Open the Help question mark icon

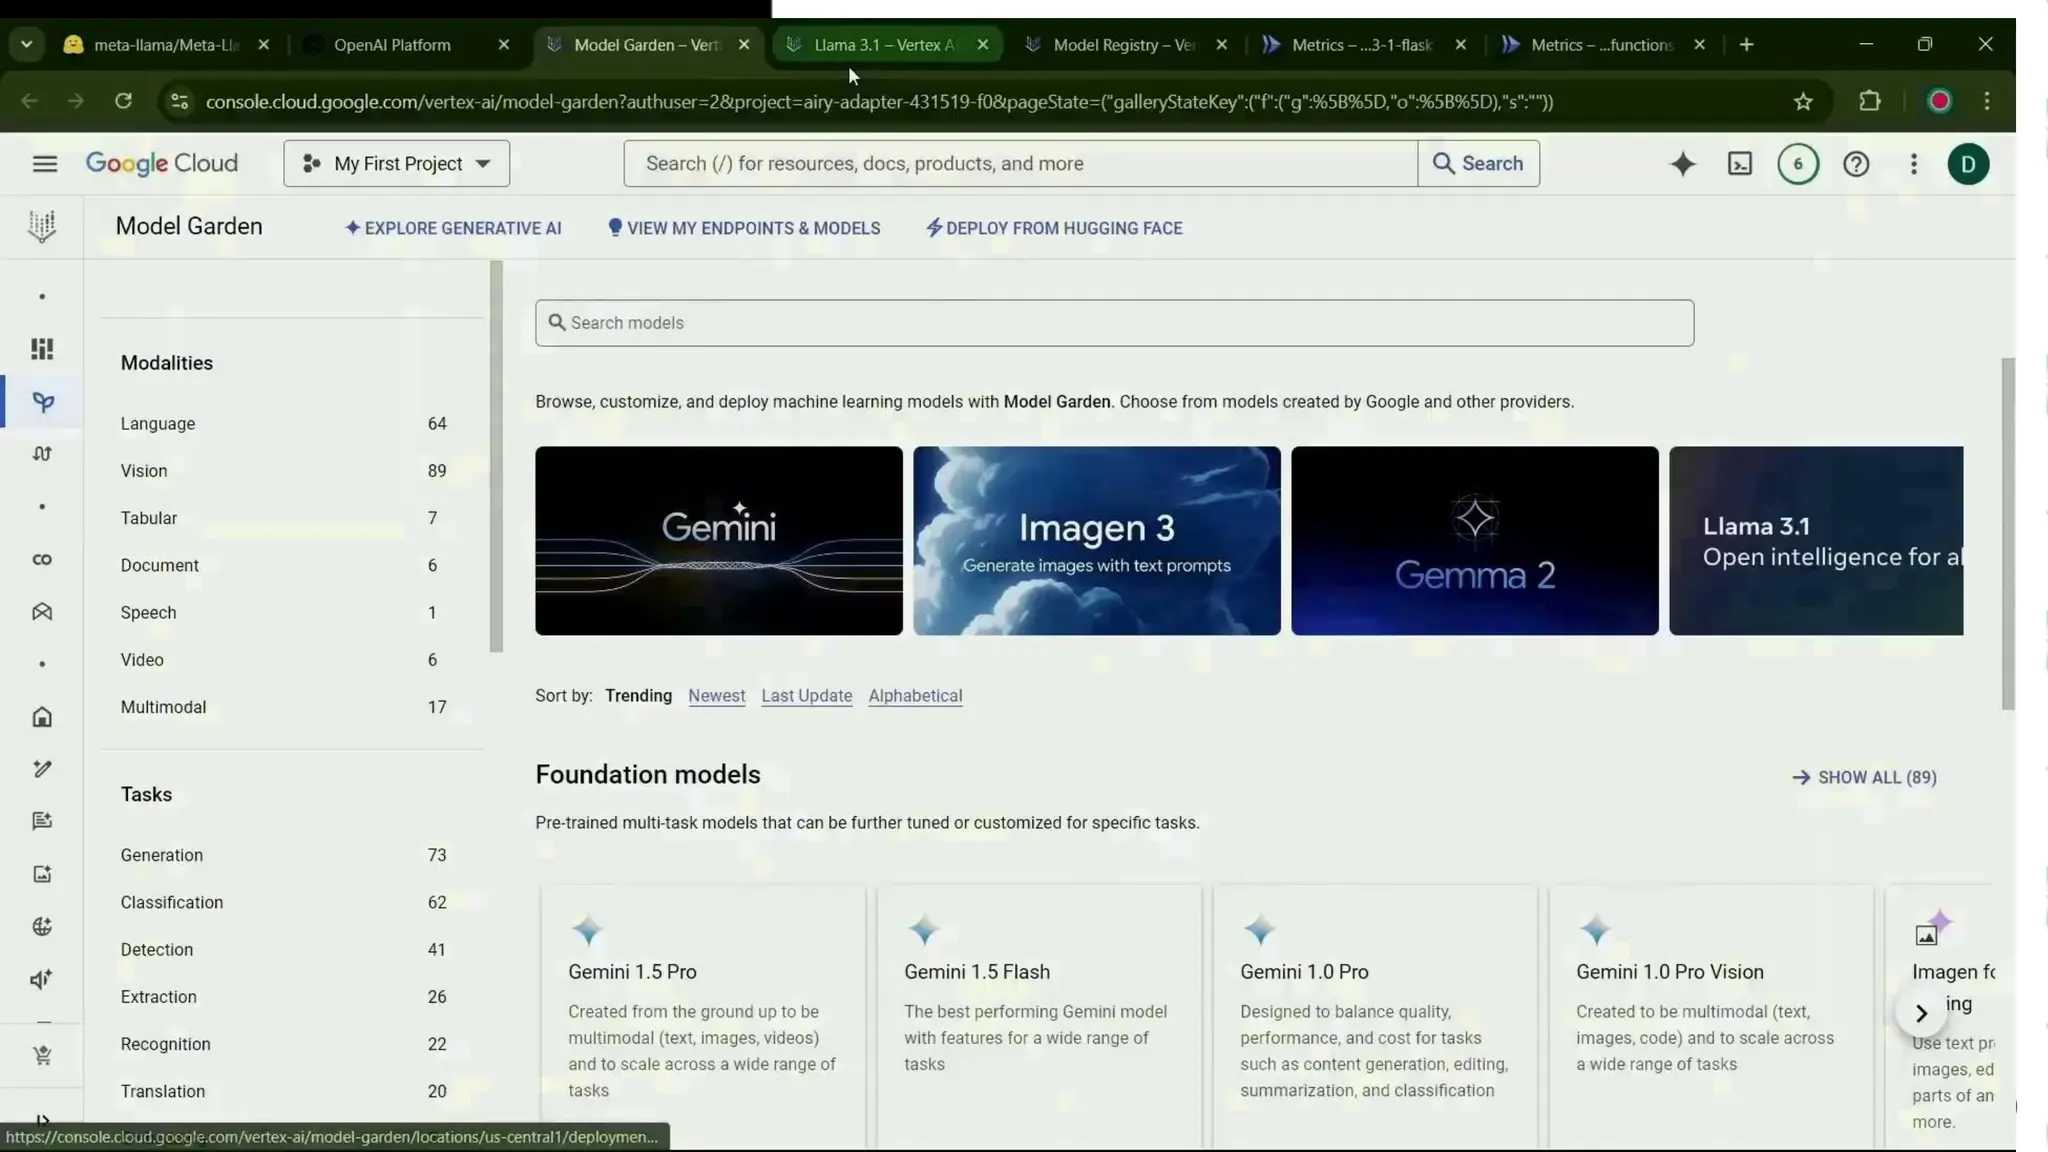(1856, 164)
